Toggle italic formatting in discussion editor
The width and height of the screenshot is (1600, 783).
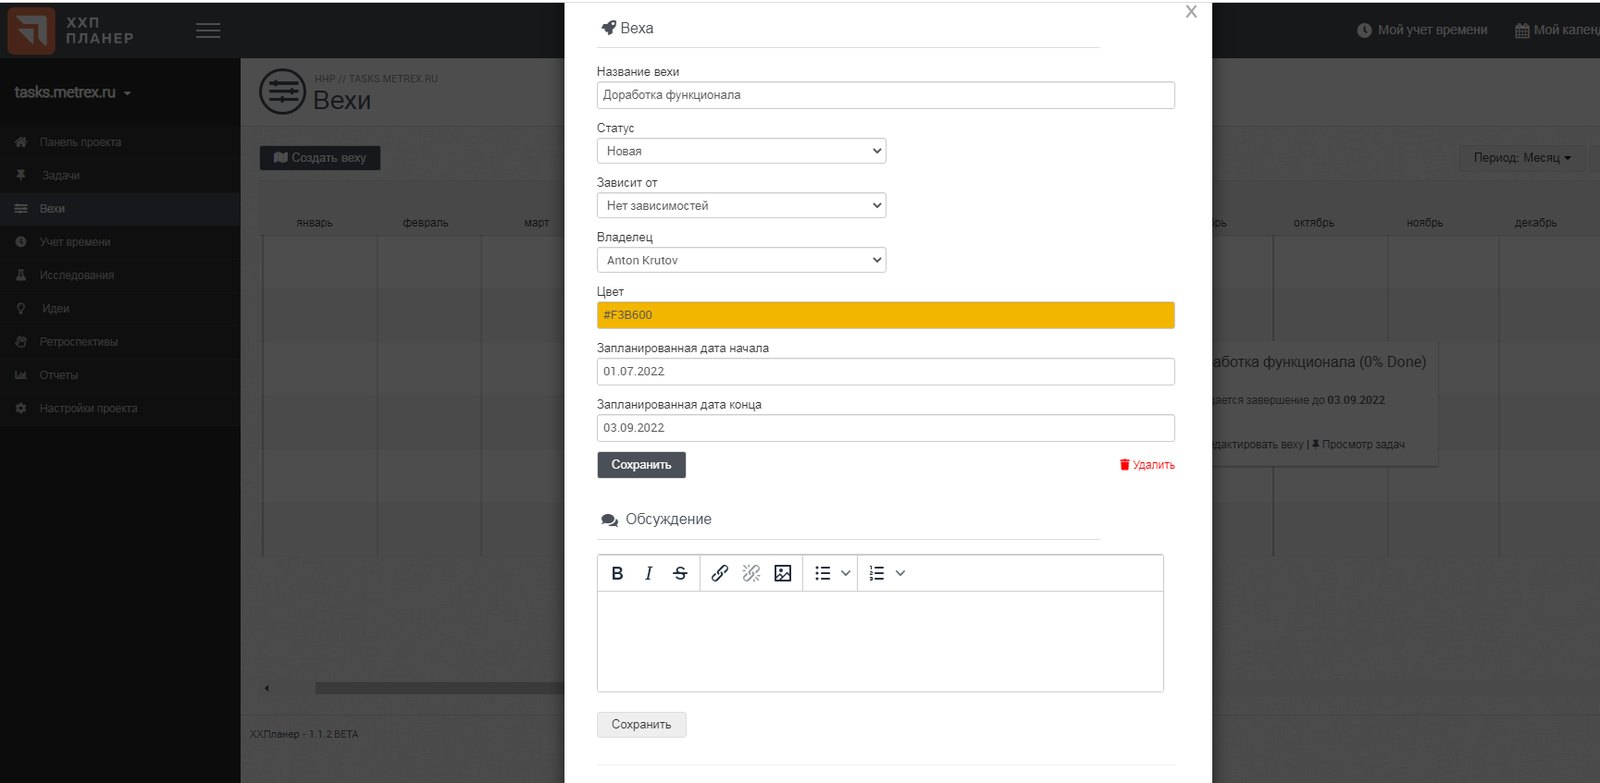[x=648, y=573]
